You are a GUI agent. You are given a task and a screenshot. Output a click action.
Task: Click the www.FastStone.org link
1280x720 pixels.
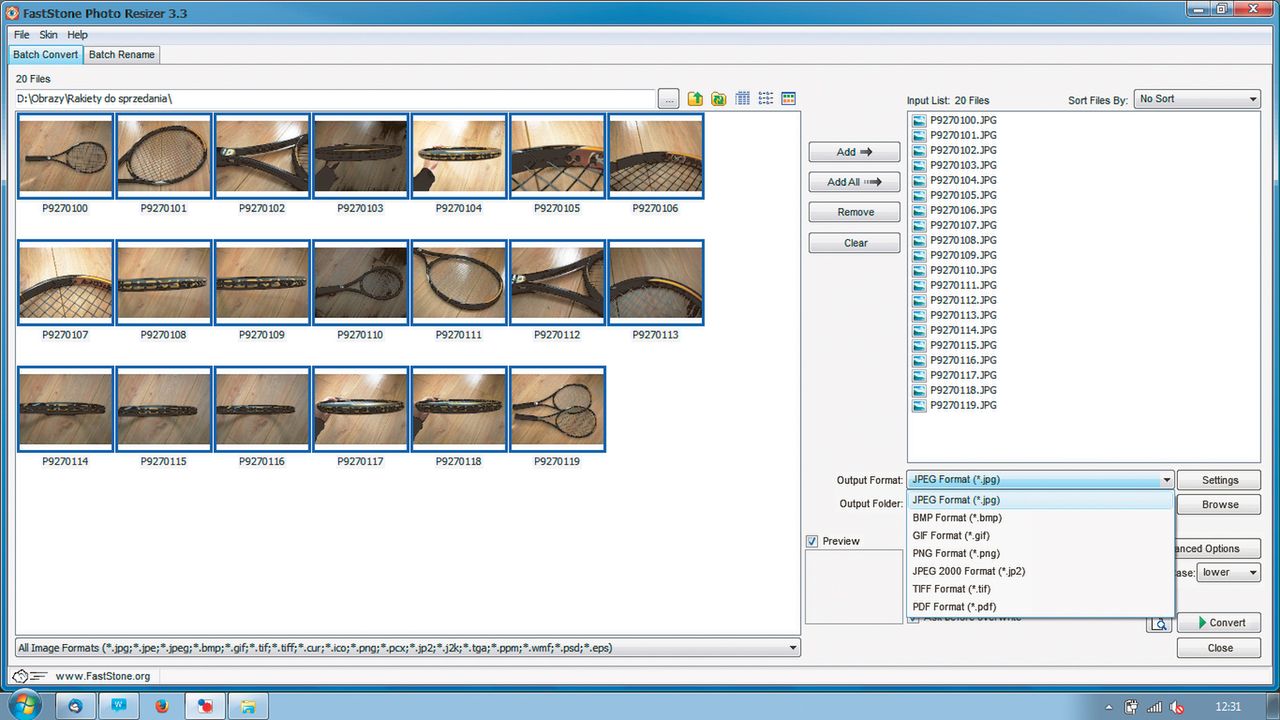pos(103,676)
